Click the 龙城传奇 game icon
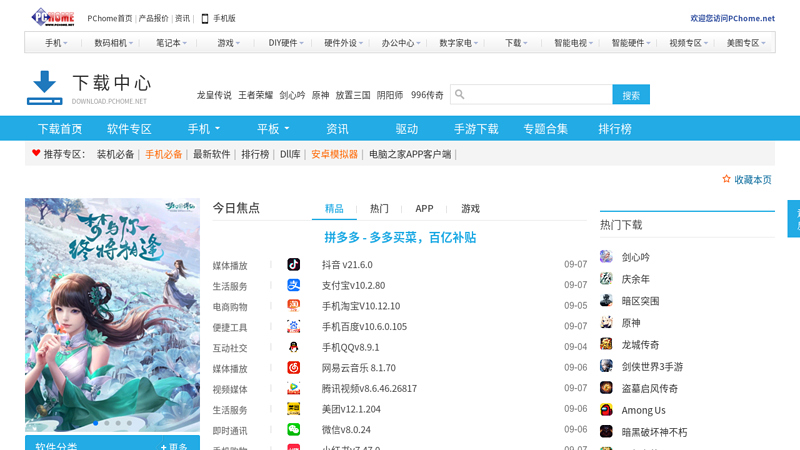 click(x=606, y=344)
